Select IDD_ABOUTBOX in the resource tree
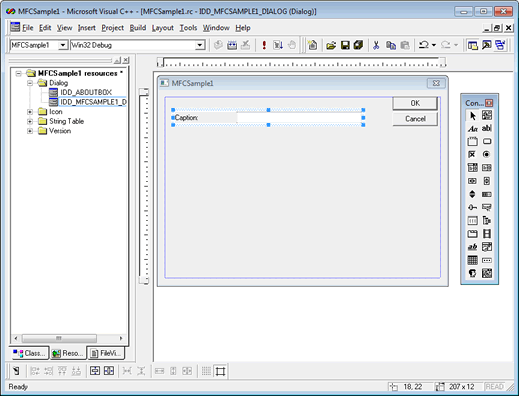Image resolution: width=519 pixels, height=396 pixels. (x=86, y=92)
